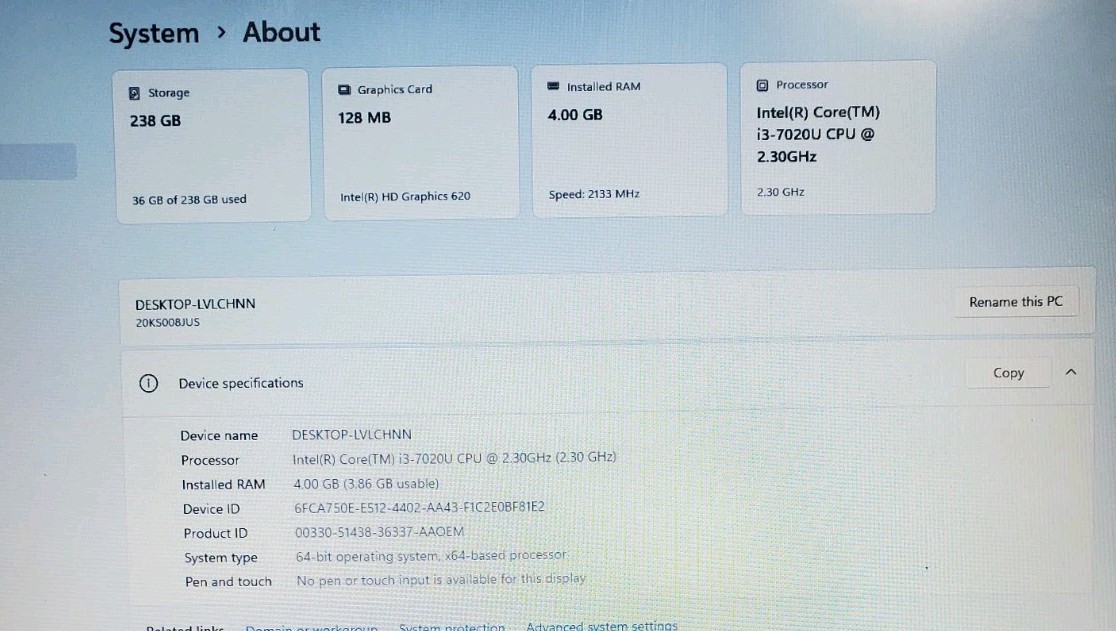Click the text 'Speed: 2133 MHz'
The width and height of the screenshot is (1116, 631).
(x=594, y=193)
